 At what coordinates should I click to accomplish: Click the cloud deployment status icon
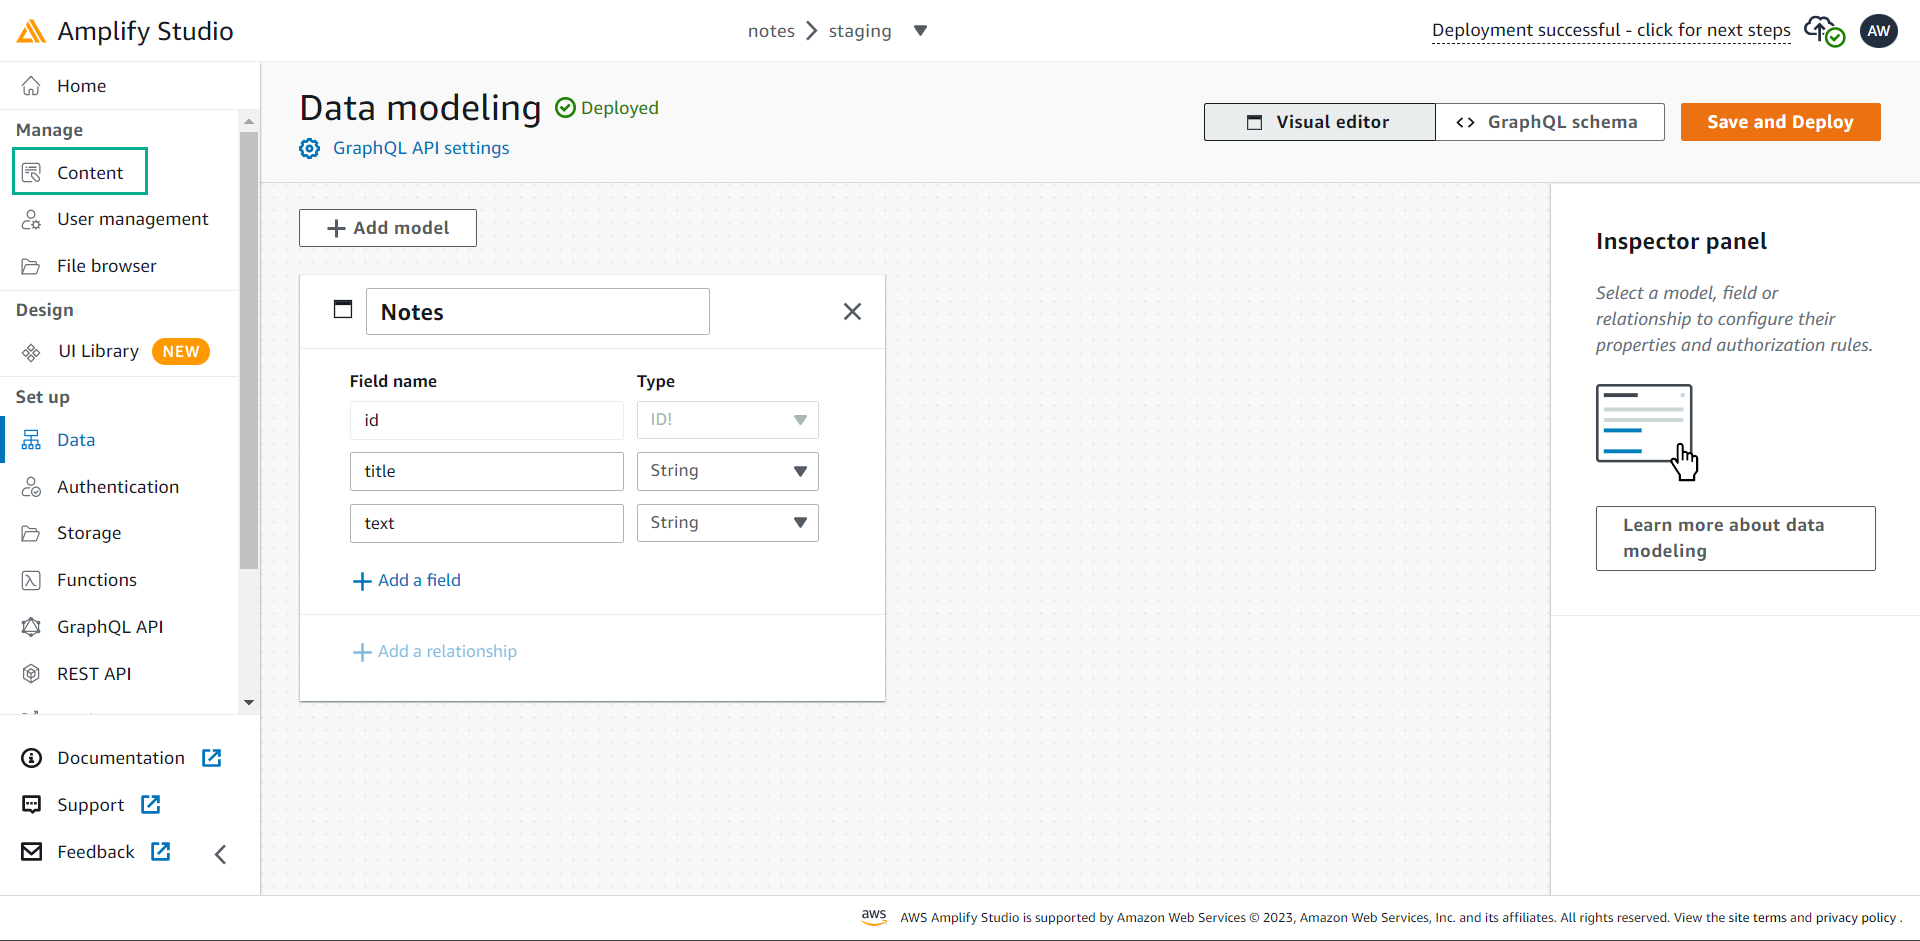1824,31
